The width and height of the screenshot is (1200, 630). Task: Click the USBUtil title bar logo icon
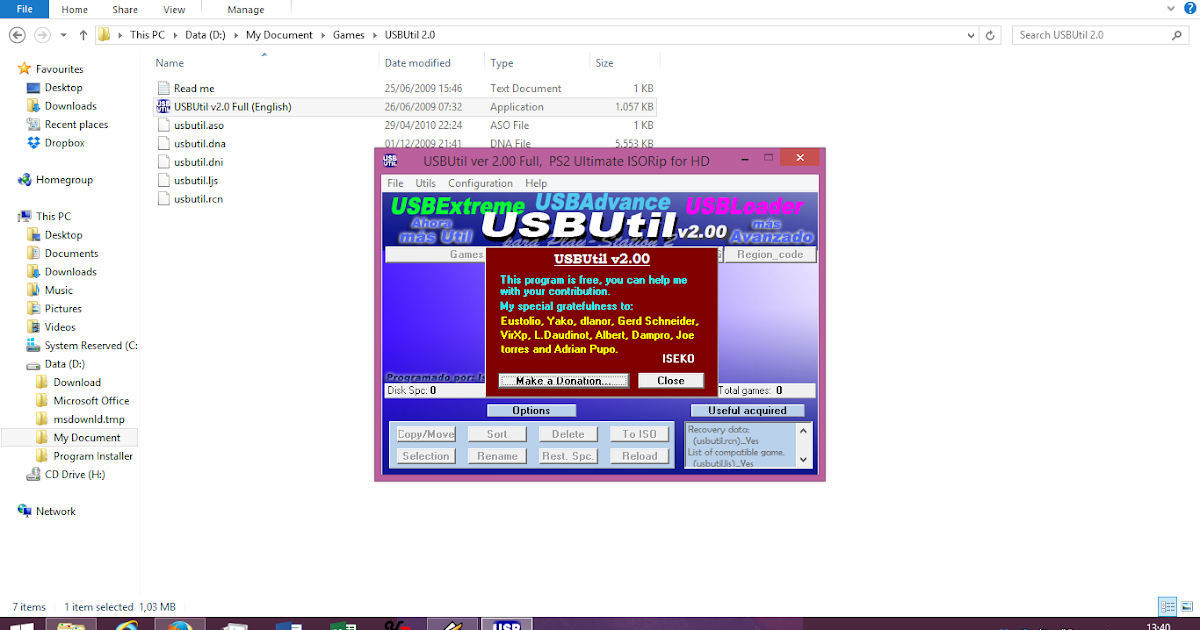pos(389,159)
